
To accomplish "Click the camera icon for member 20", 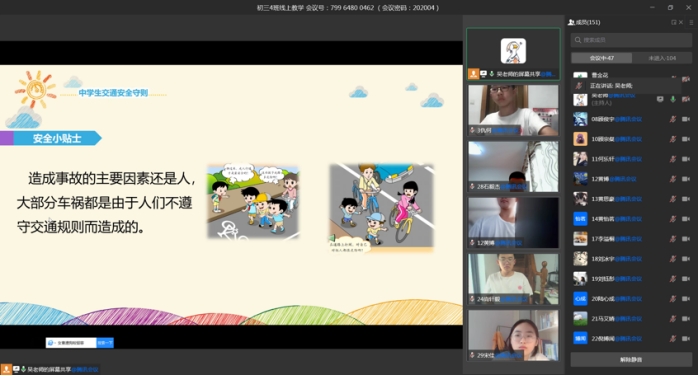I will pos(686,299).
